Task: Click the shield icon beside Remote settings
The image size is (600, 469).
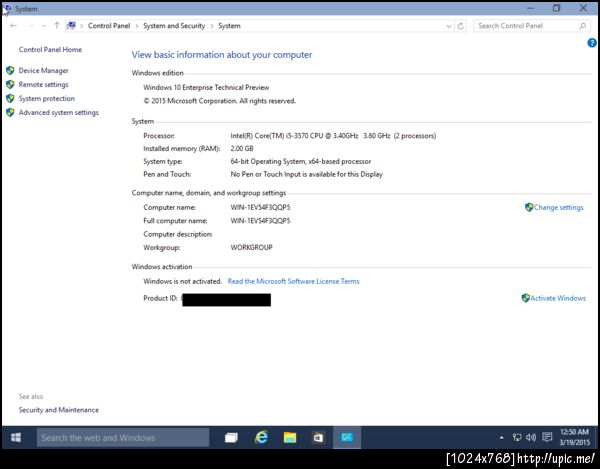Action: (x=10, y=84)
